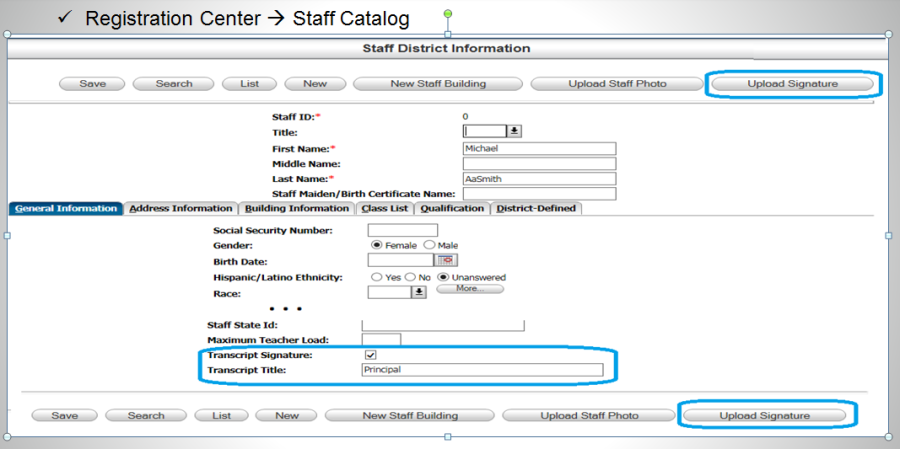Choose No for Hispanic/Latino Ethnicity

[x=410, y=277]
